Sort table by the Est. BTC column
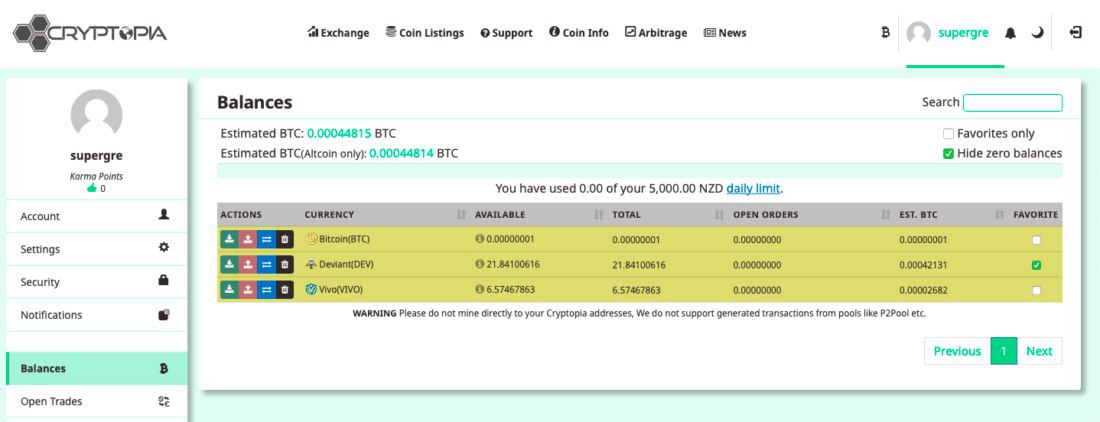This screenshot has width=1100, height=422. pos(952,215)
